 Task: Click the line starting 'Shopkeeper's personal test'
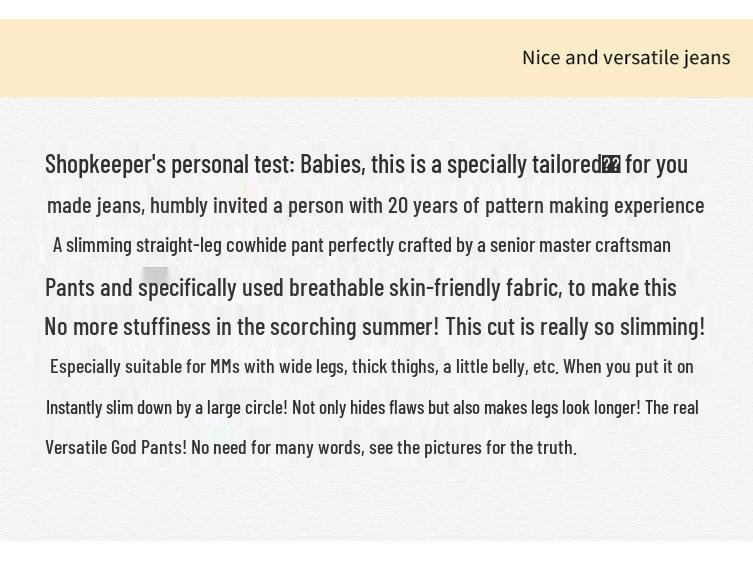tap(366, 164)
